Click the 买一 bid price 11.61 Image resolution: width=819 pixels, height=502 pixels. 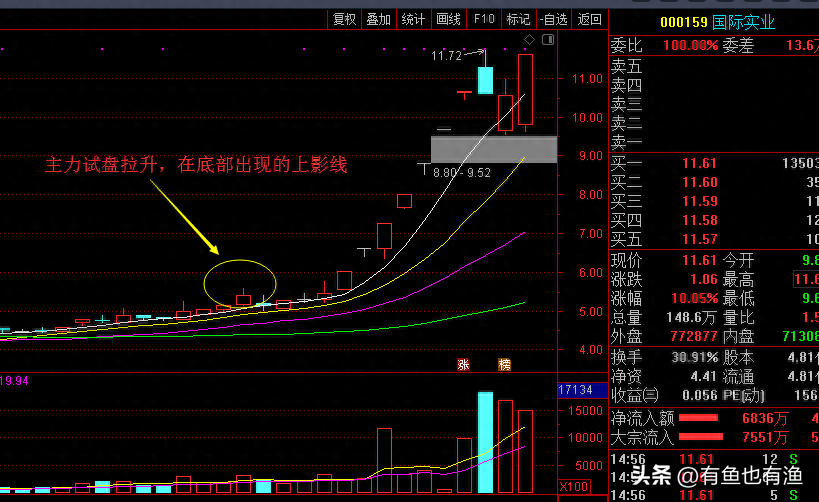click(699, 164)
